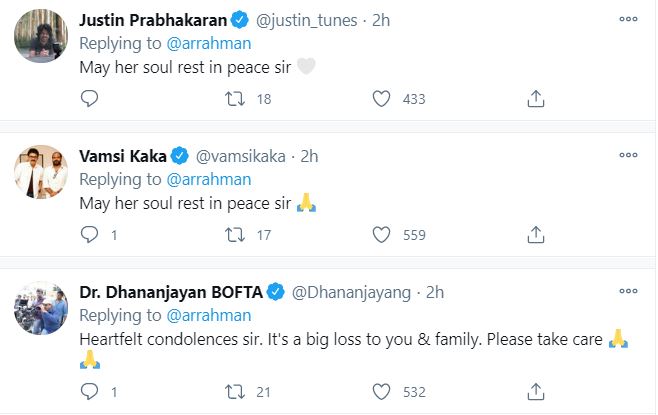Screen dimensions: 658x415
Task: Click @arrahman link in Vamsi Kaka's tweet
Action: tap(208, 179)
